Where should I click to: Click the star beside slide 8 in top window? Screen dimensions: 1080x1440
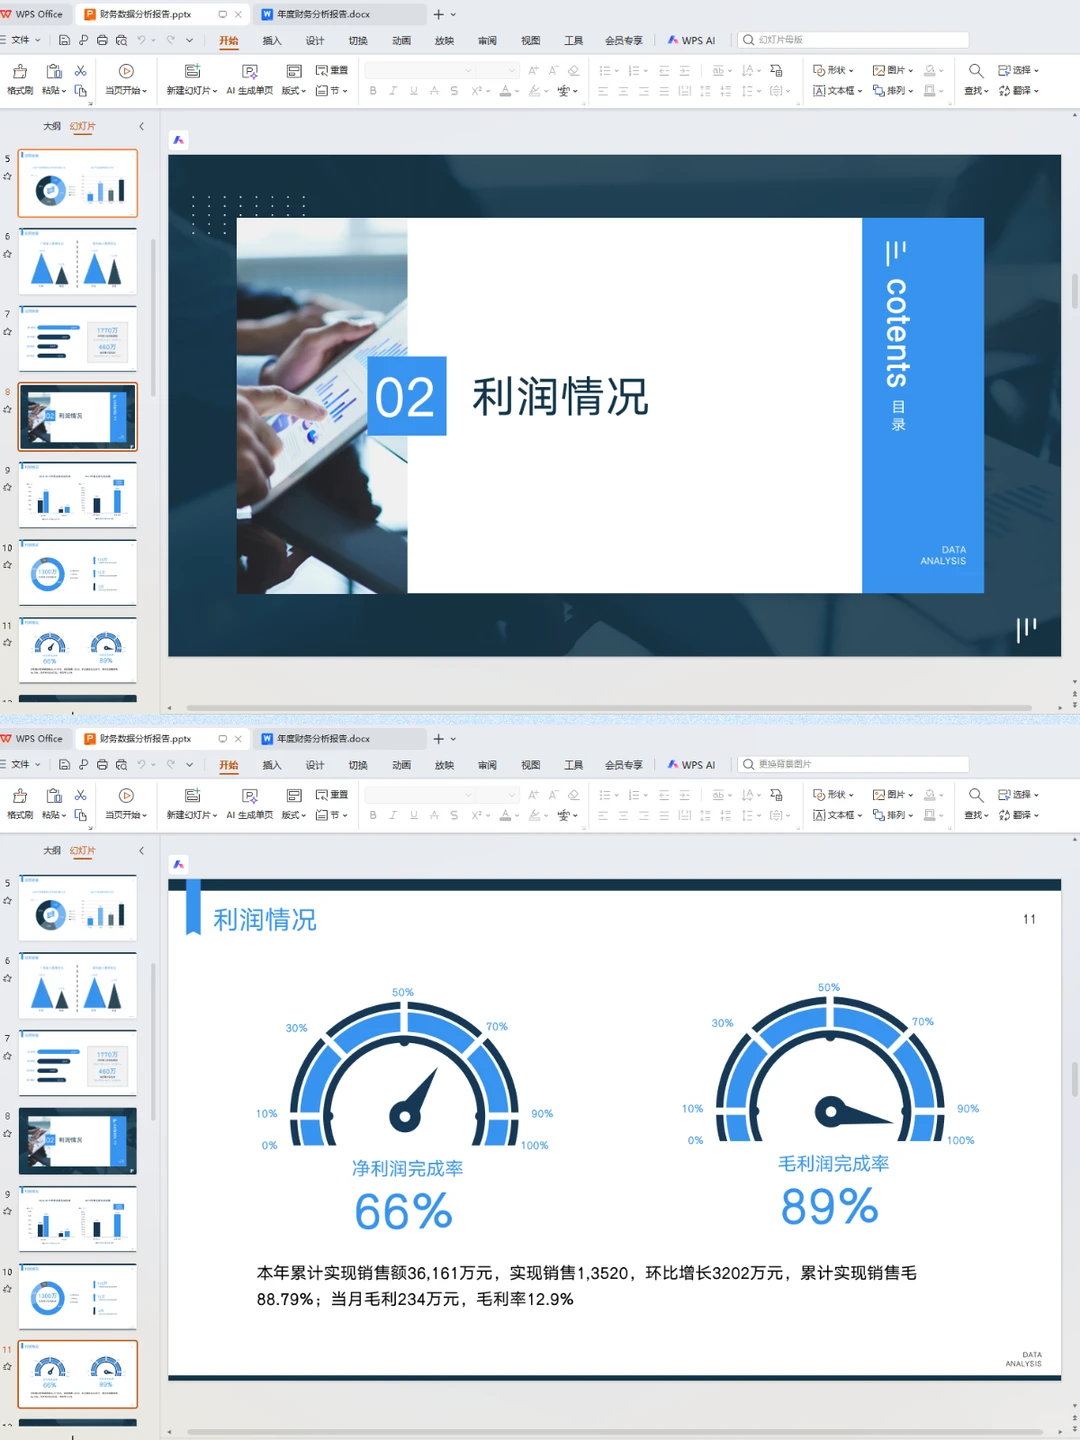(7, 409)
